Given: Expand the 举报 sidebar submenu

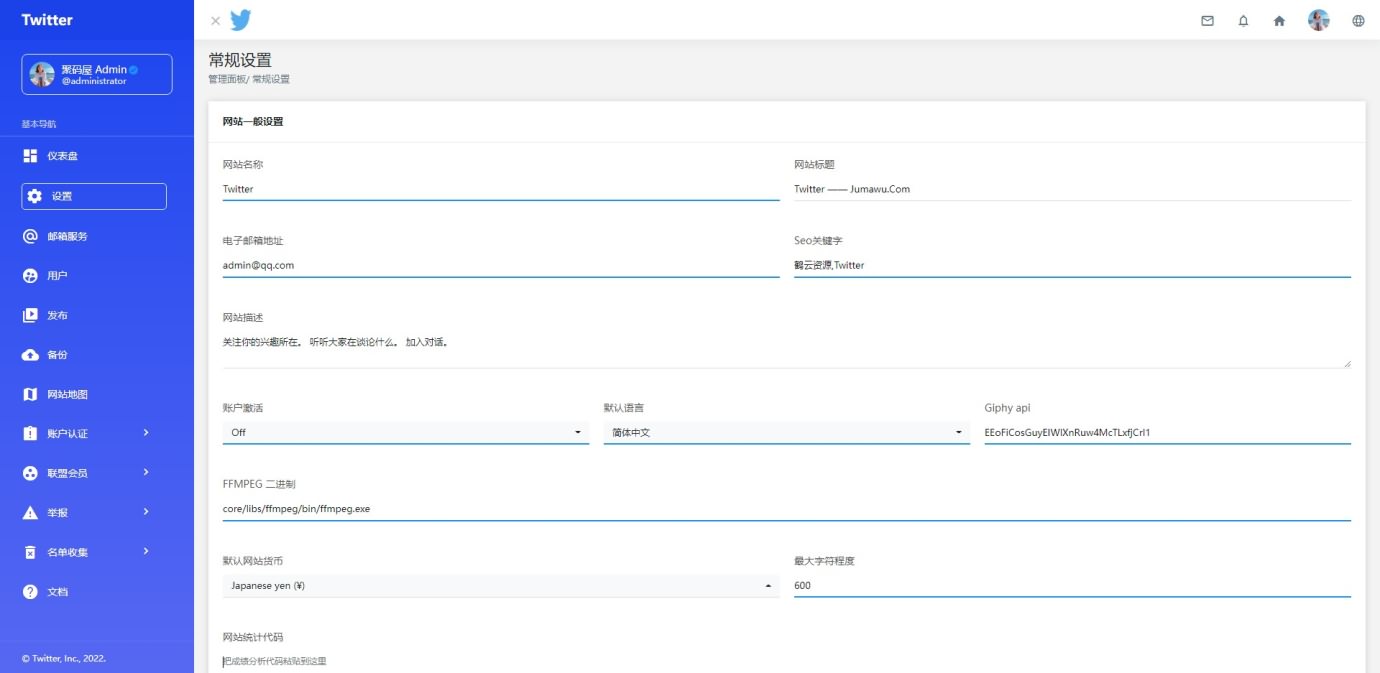Looking at the screenshot, I should coord(146,512).
